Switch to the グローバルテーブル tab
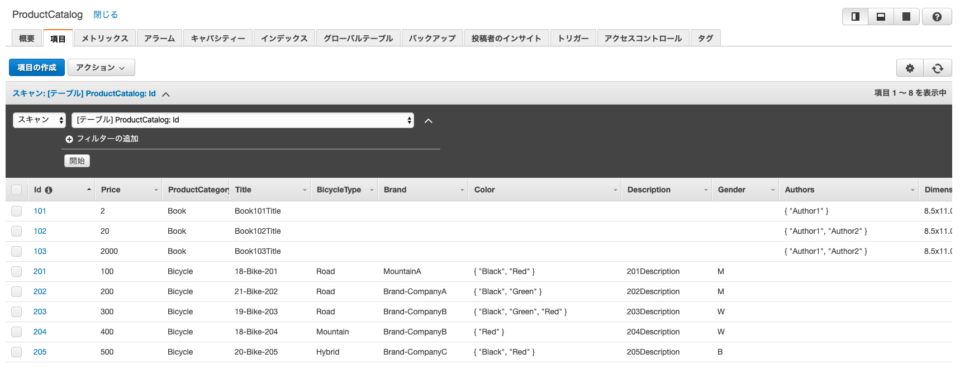 pyautogui.click(x=358, y=38)
